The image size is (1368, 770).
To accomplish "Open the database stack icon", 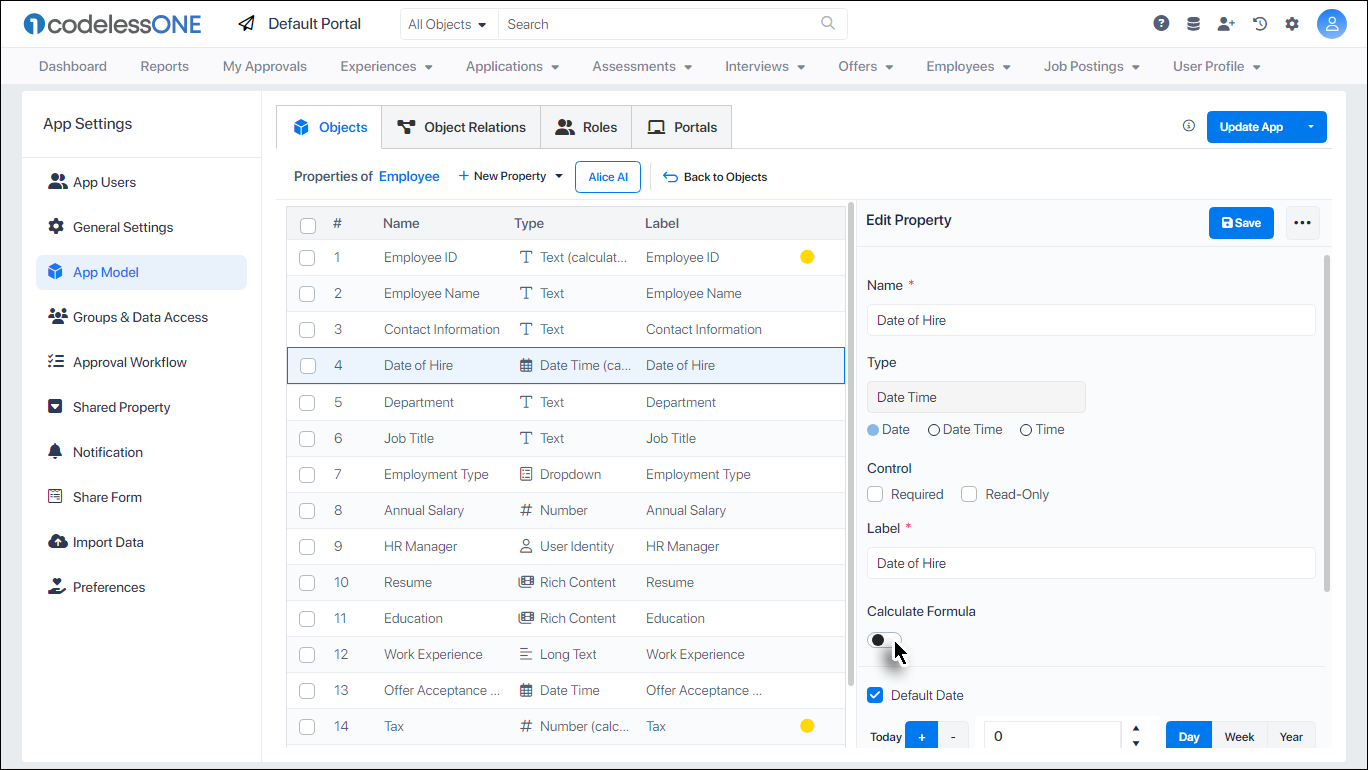I will [1193, 24].
